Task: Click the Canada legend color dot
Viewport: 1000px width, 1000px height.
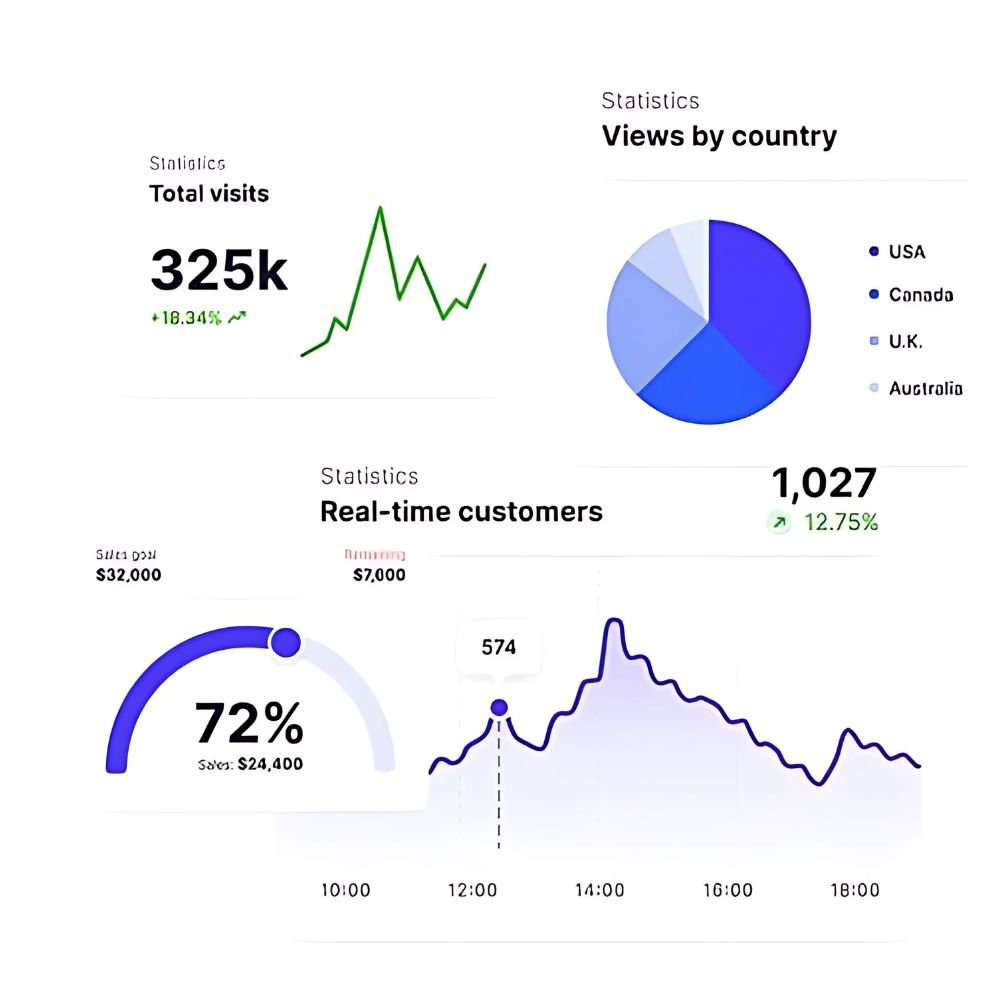Action: point(874,295)
